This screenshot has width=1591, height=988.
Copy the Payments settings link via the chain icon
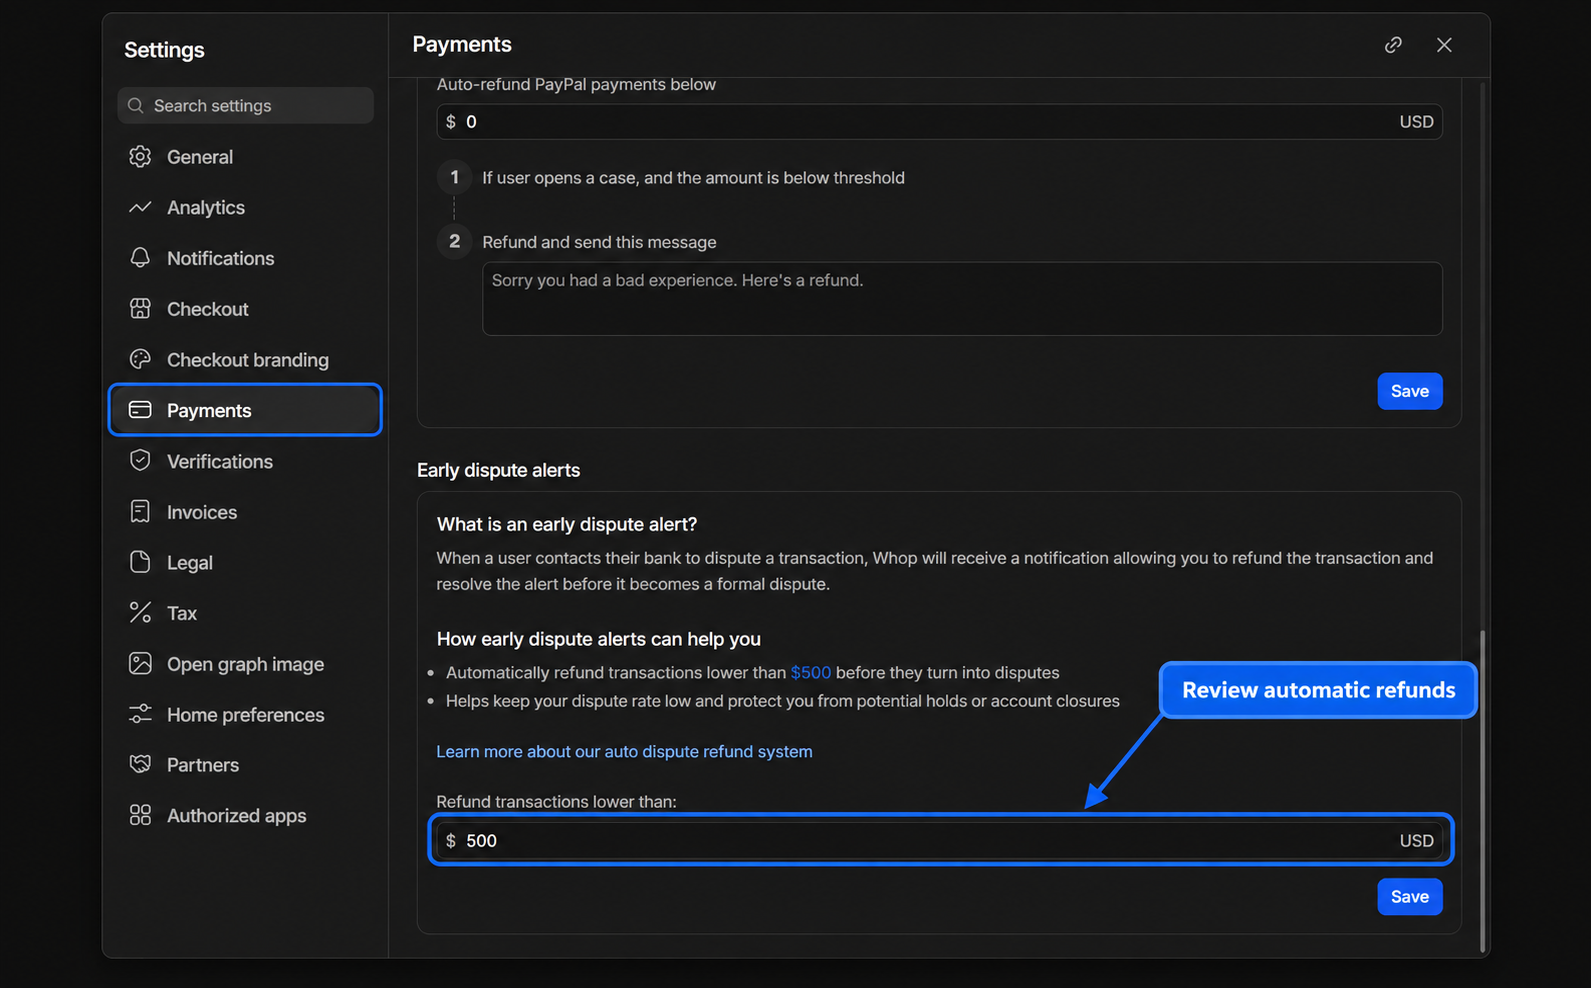(1393, 45)
